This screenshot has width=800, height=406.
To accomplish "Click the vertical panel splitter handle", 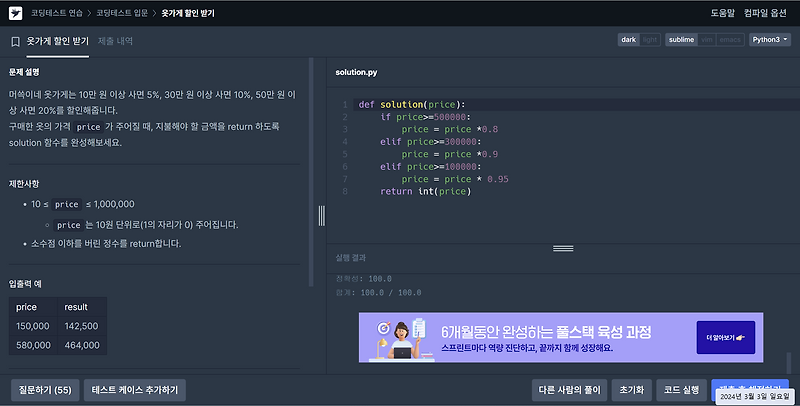I will click(321, 216).
